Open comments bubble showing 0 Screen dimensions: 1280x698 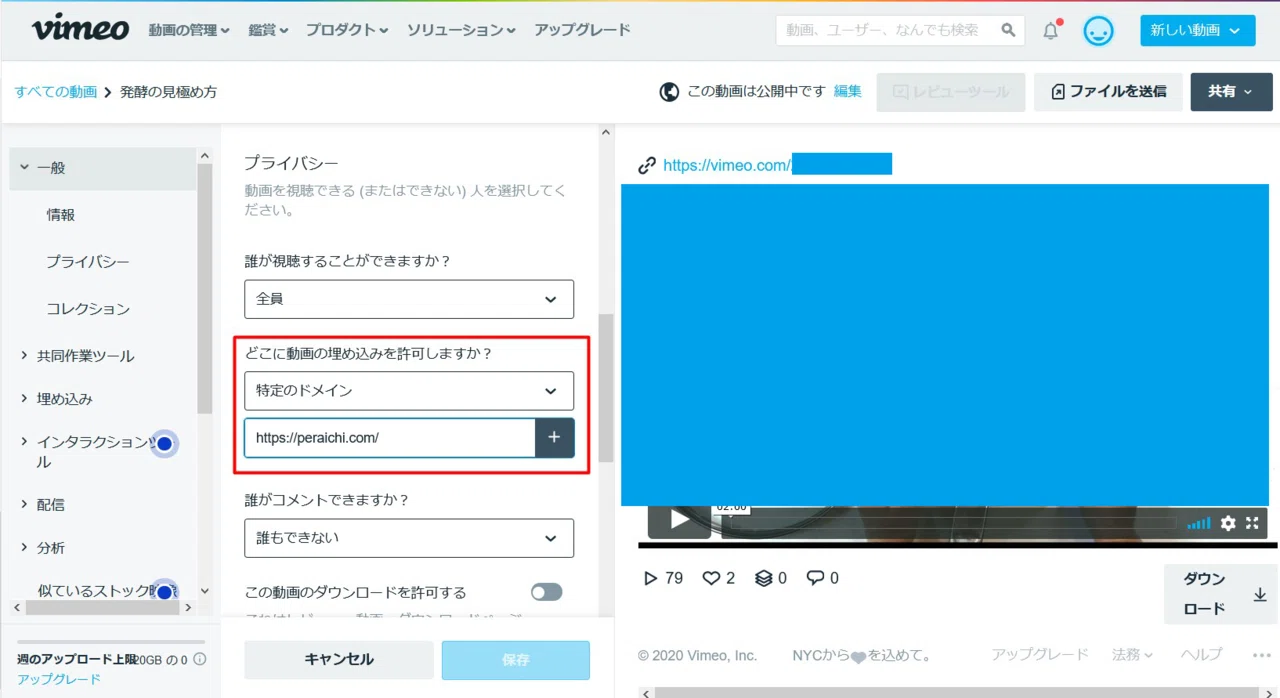[823, 578]
